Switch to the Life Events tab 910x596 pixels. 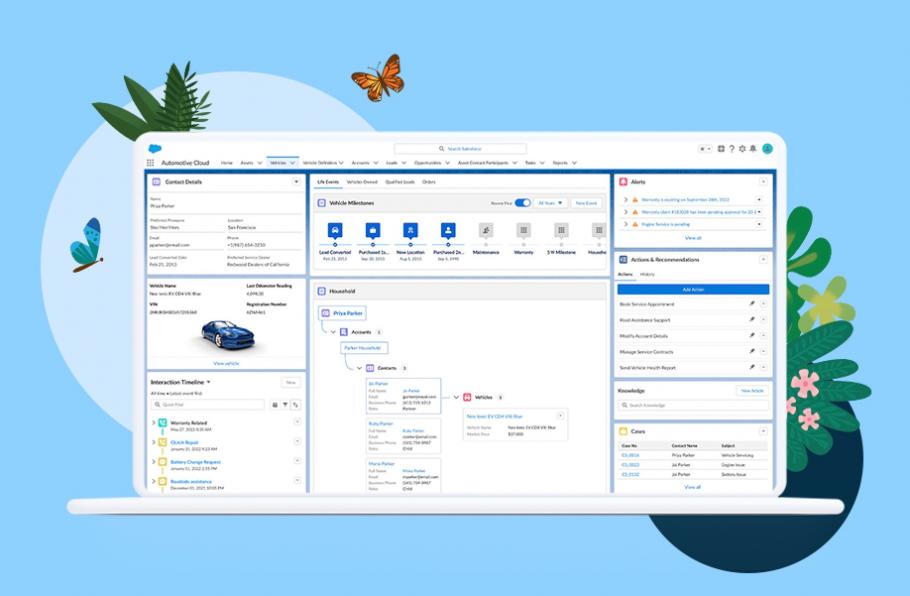pyautogui.click(x=328, y=182)
